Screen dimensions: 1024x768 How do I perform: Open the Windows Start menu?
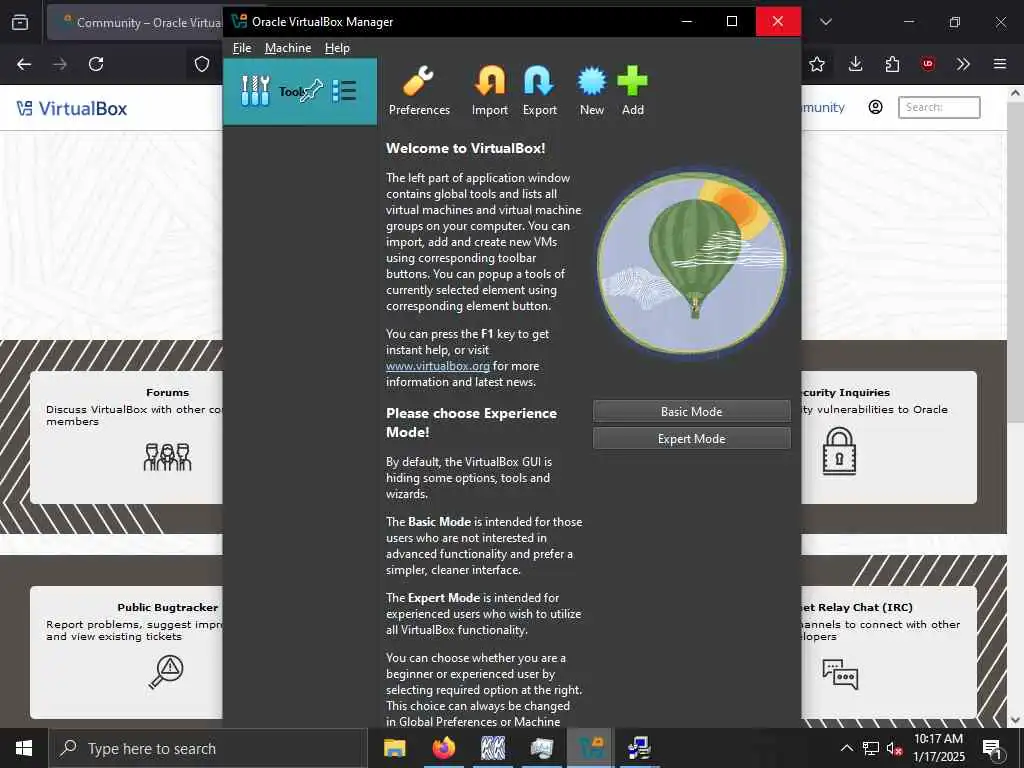pyautogui.click(x=24, y=748)
